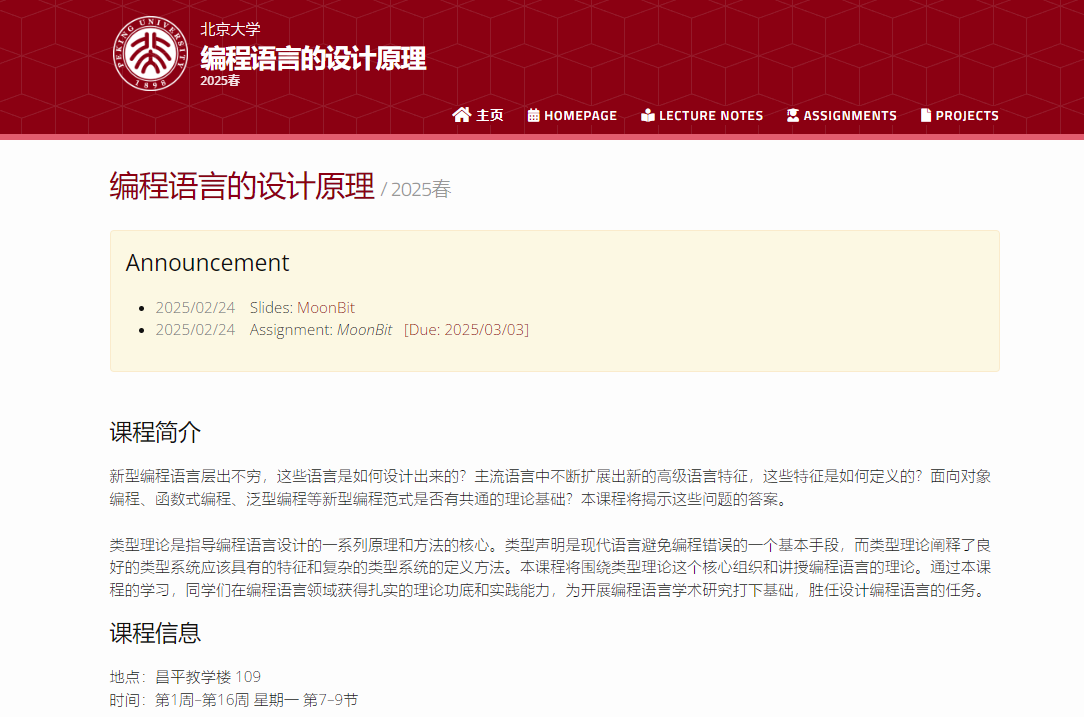This screenshot has width=1084, height=717.
Task: Open the PROJECTS menu item
Action: coord(967,115)
